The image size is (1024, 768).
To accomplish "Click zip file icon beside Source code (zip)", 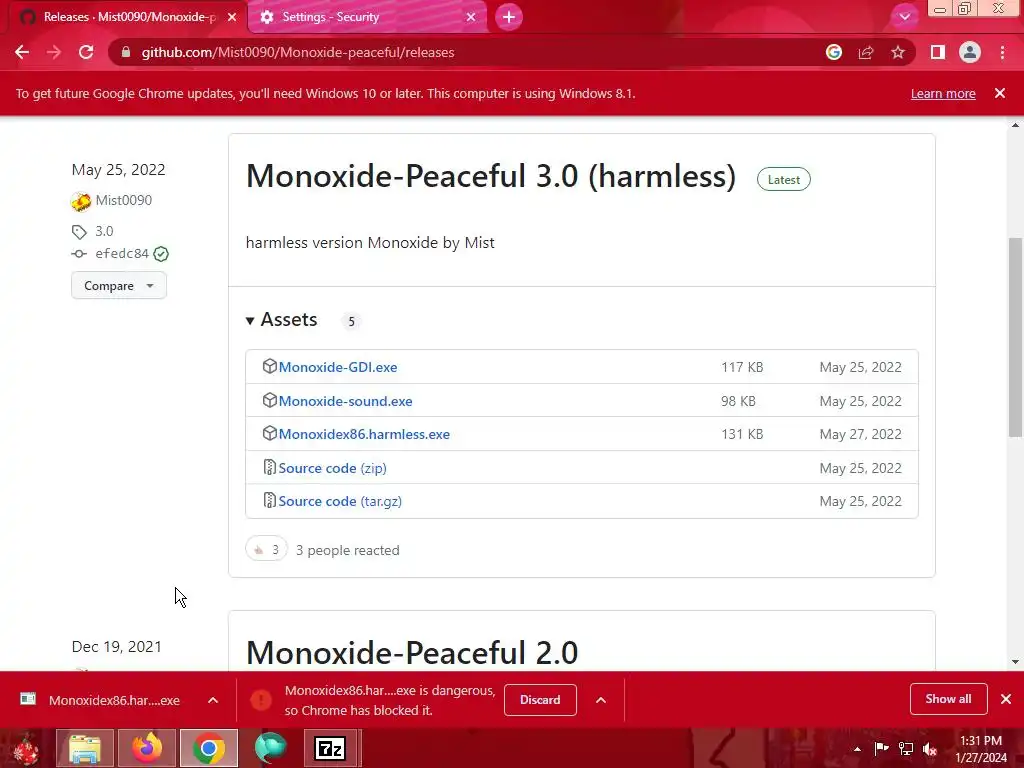I will click(269, 467).
